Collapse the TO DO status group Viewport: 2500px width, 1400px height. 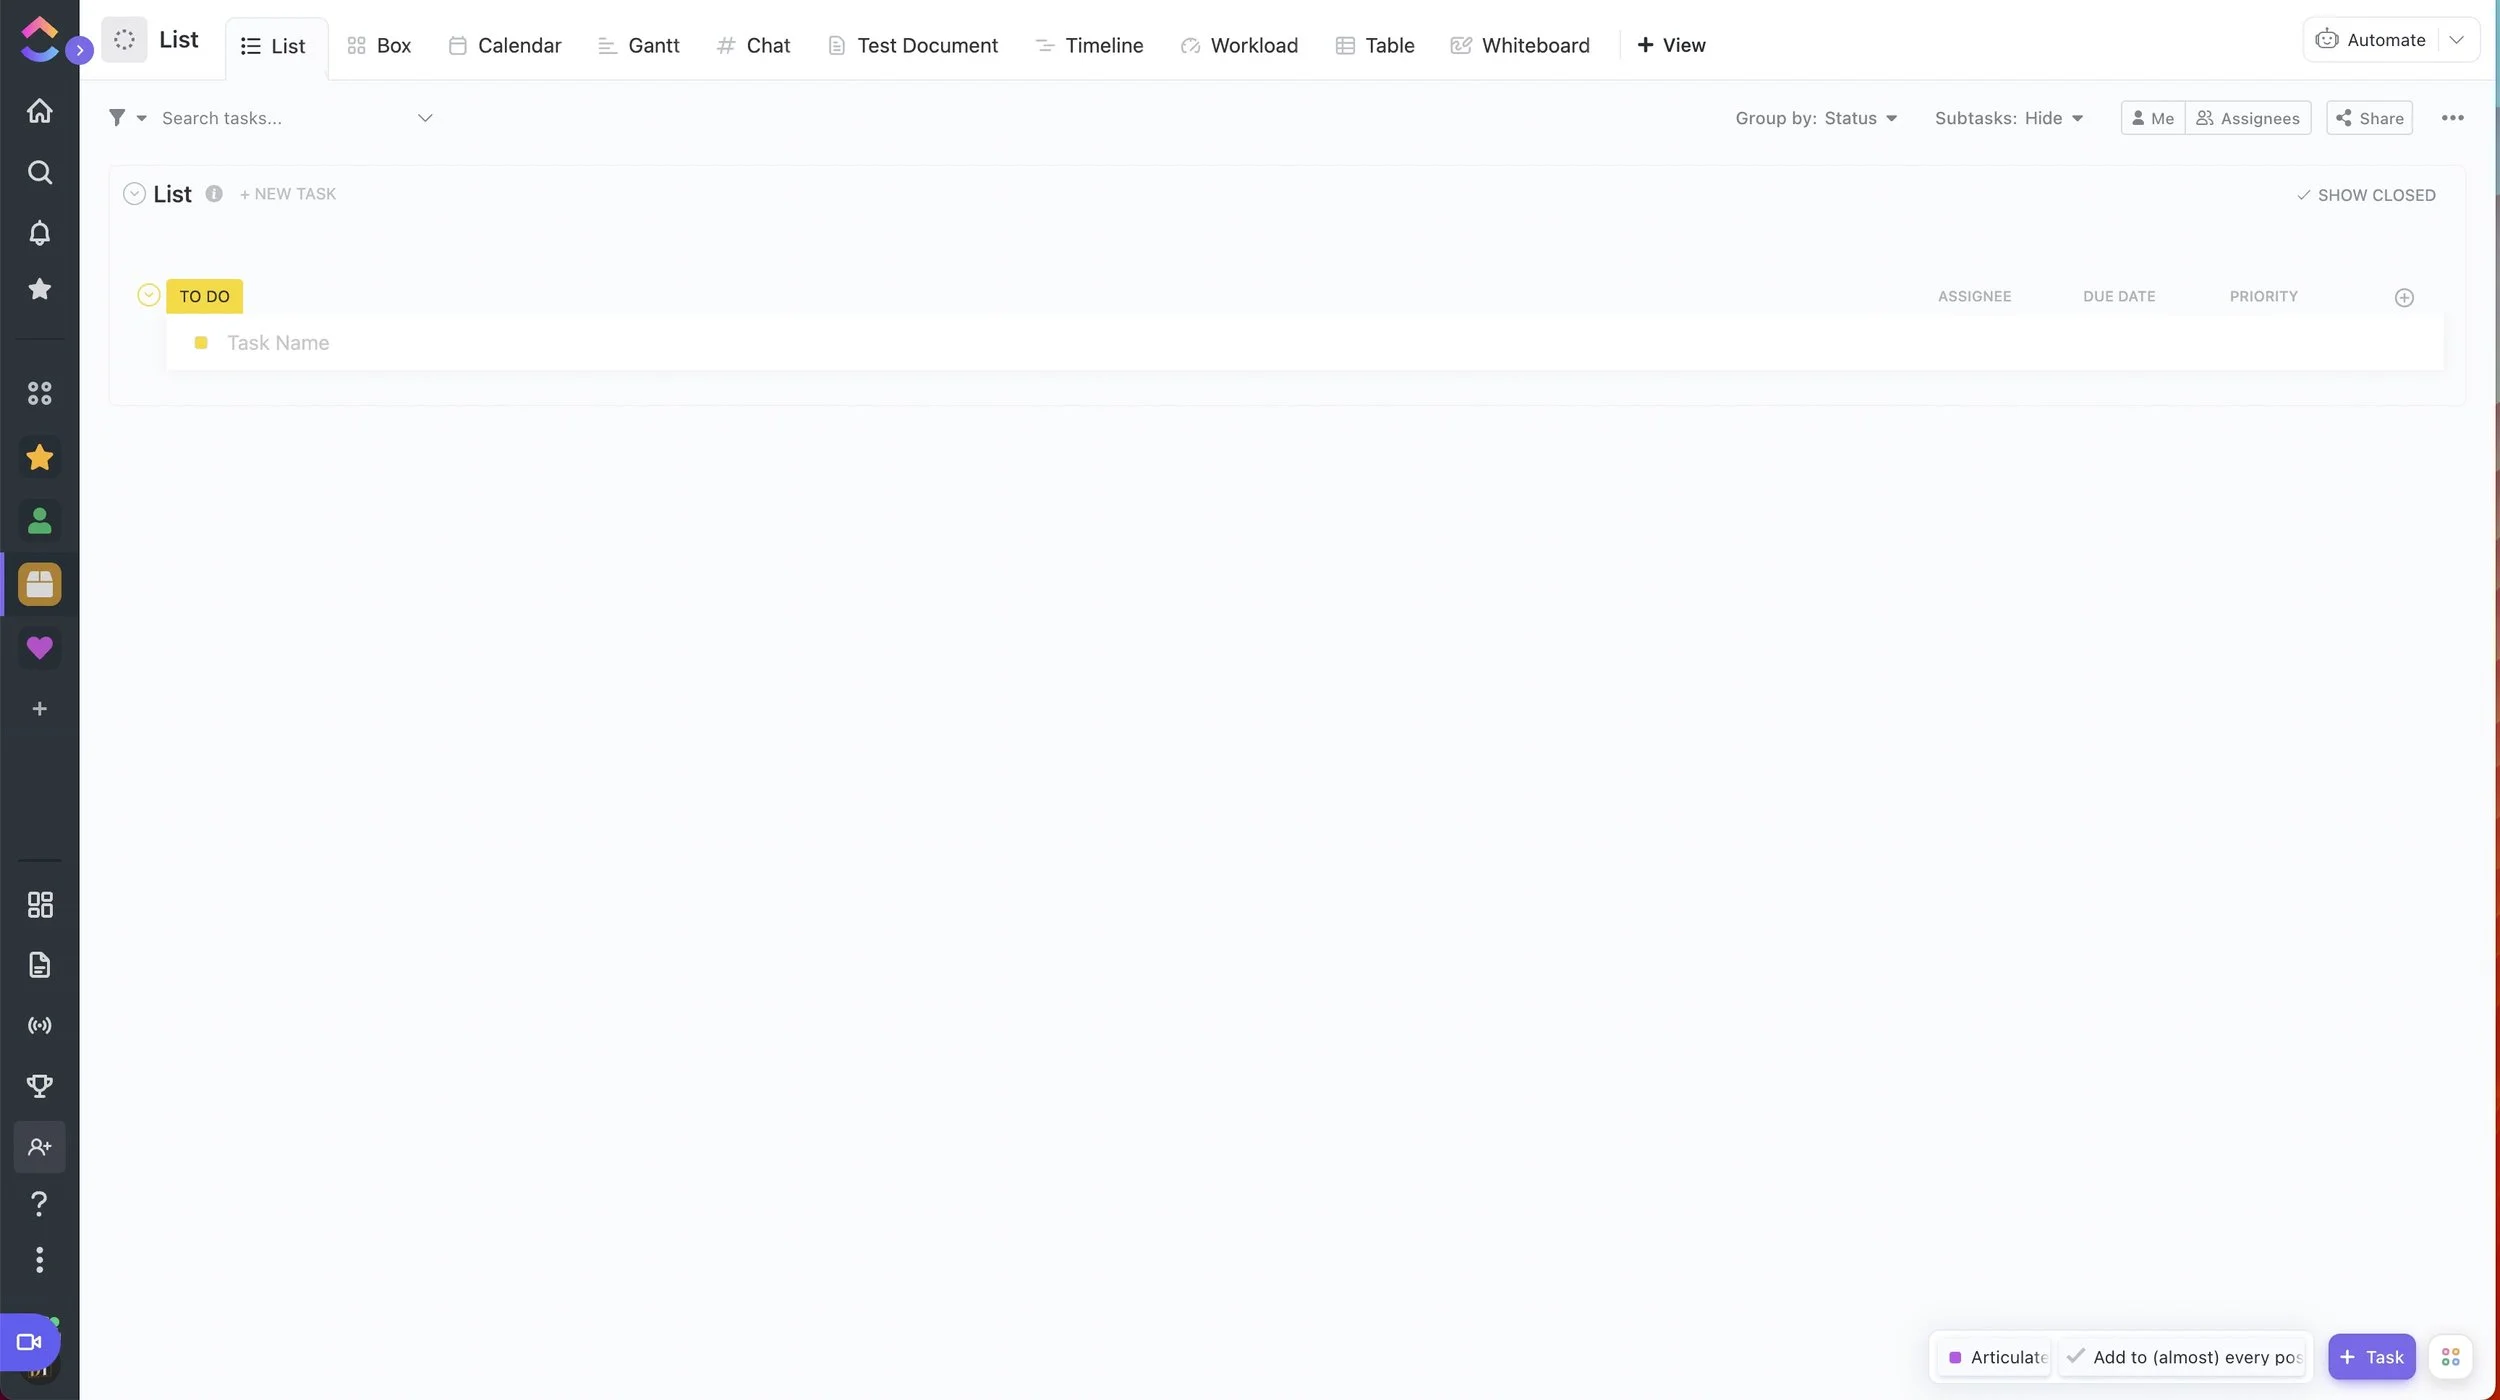(148, 295)
